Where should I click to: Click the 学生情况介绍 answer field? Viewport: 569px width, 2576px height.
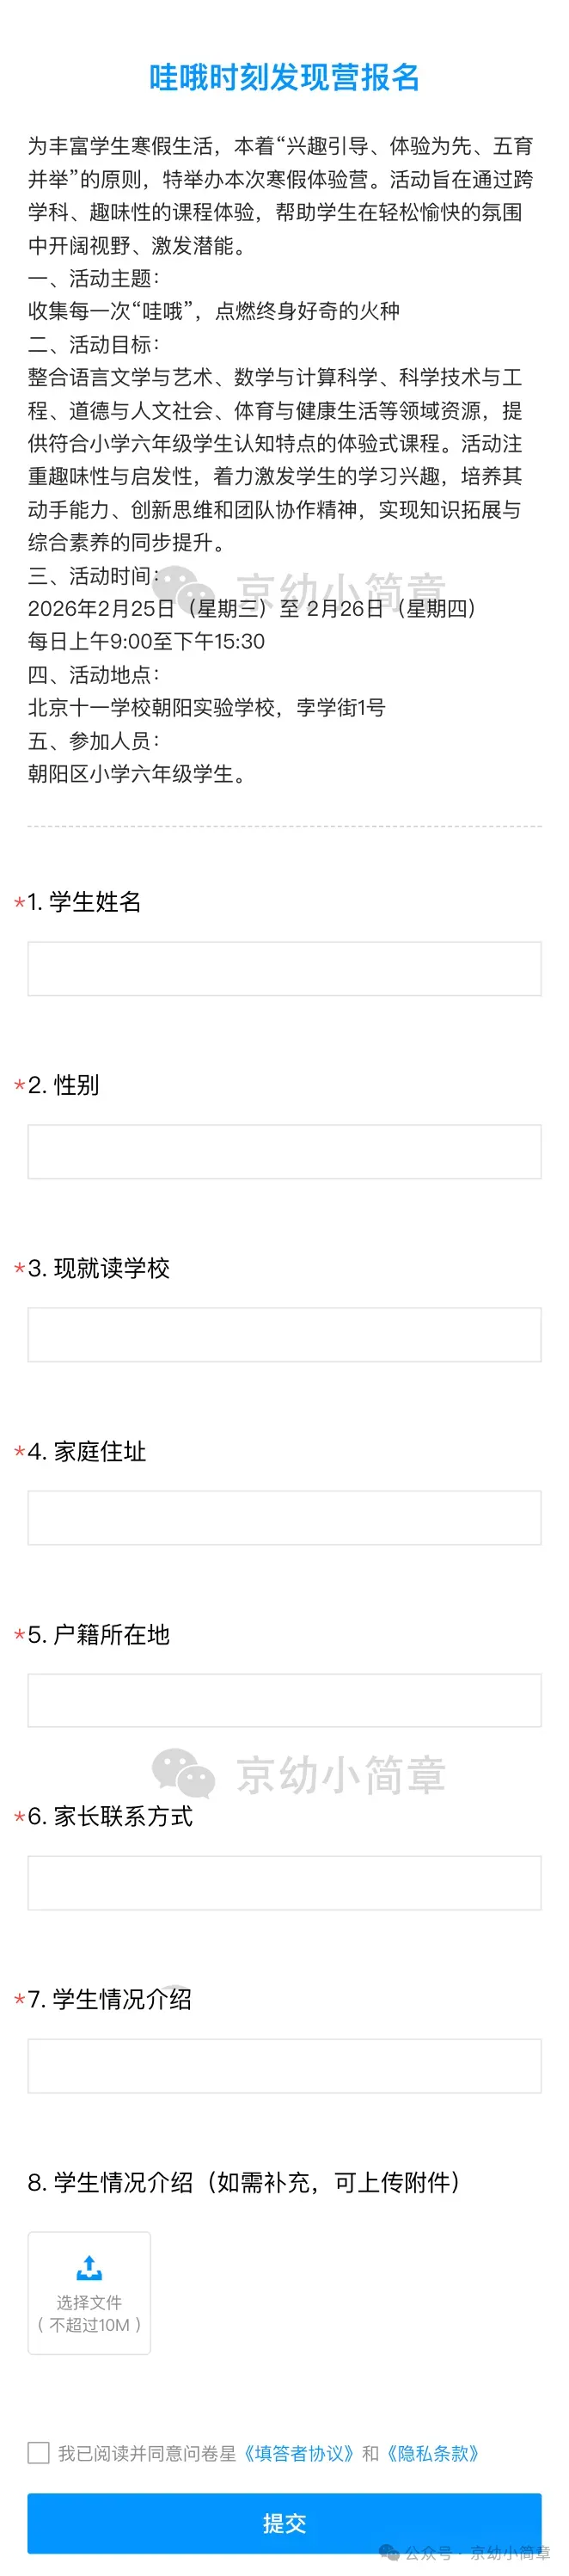(x=284, y=2065)
